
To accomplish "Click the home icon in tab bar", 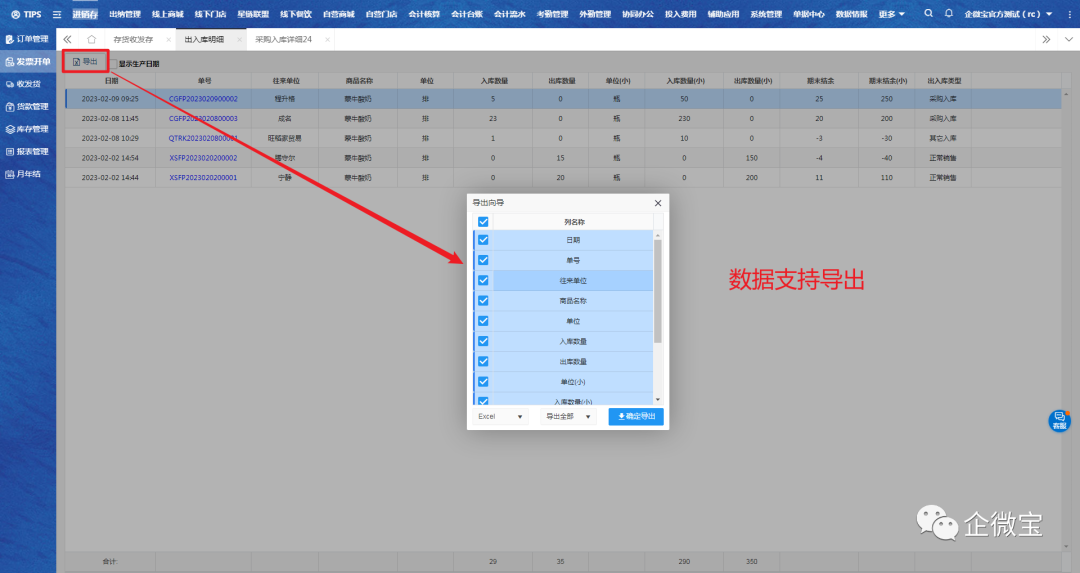I will pyautogui.click(x=92, y=39).
